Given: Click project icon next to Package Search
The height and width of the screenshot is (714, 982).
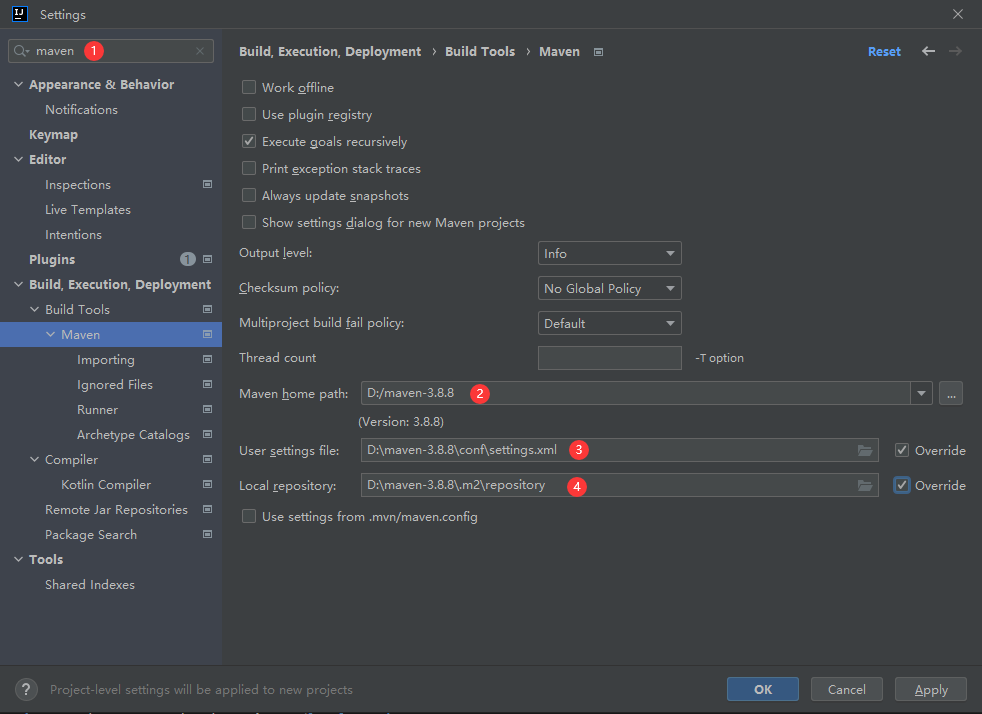Looking at the screenshot, I should 207,535.
